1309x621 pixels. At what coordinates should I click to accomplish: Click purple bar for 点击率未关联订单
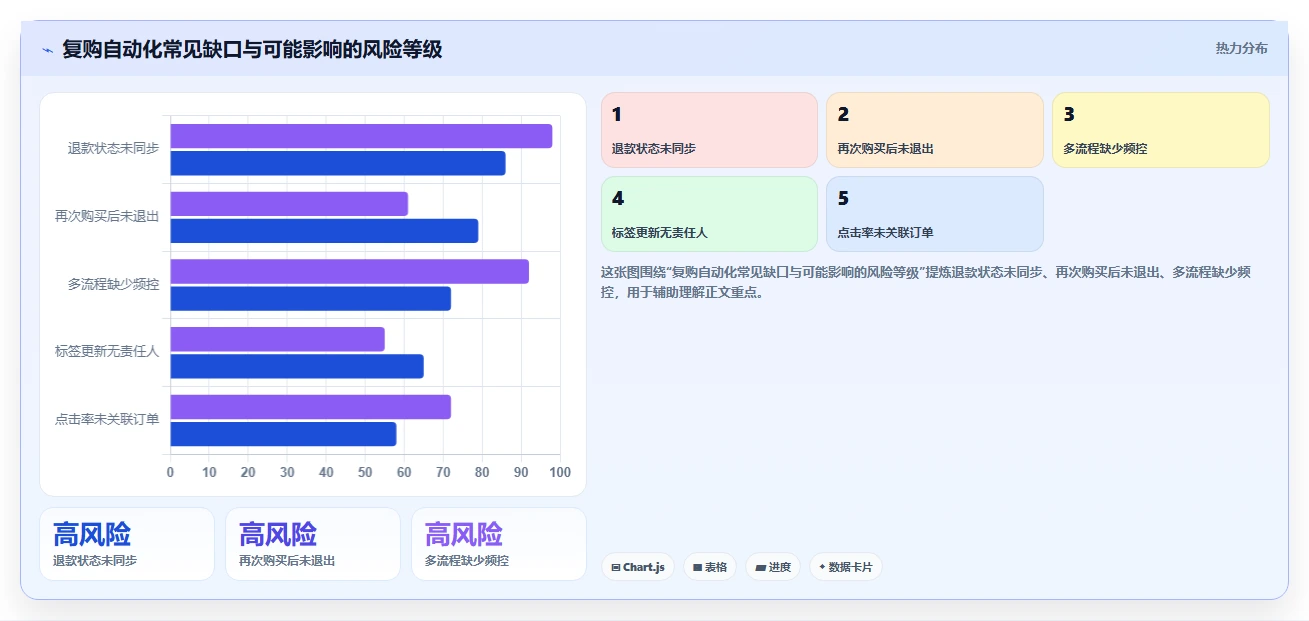click(311, 407)
